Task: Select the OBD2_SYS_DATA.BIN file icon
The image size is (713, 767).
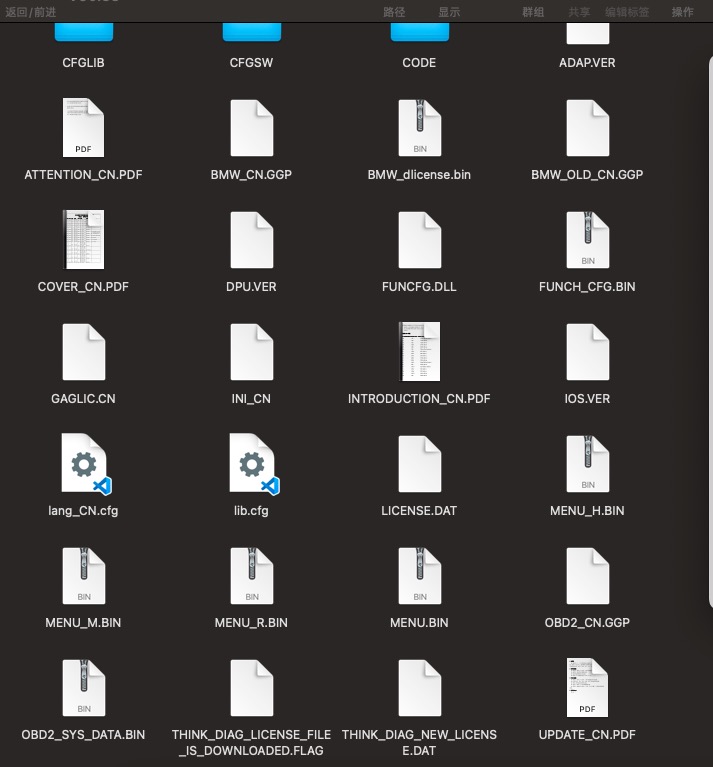Action: click(83, 687)
